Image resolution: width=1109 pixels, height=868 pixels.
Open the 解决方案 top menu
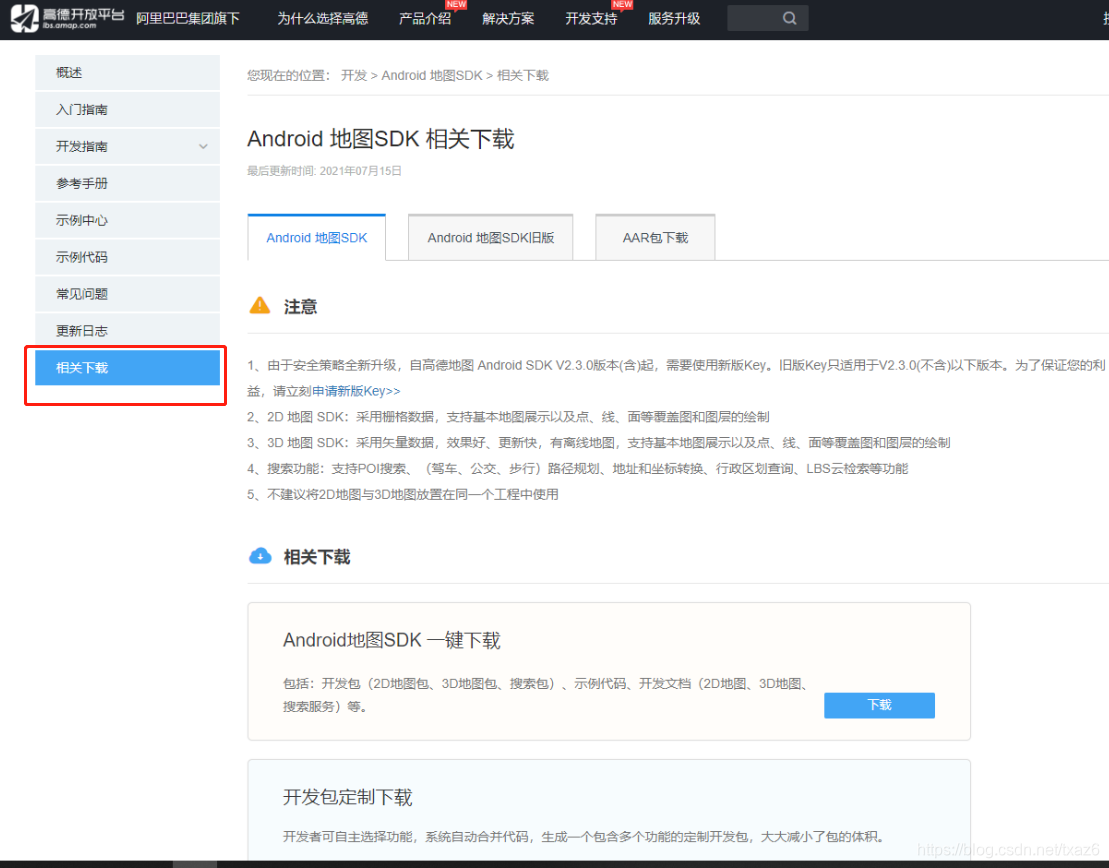(x=508, y=17)
